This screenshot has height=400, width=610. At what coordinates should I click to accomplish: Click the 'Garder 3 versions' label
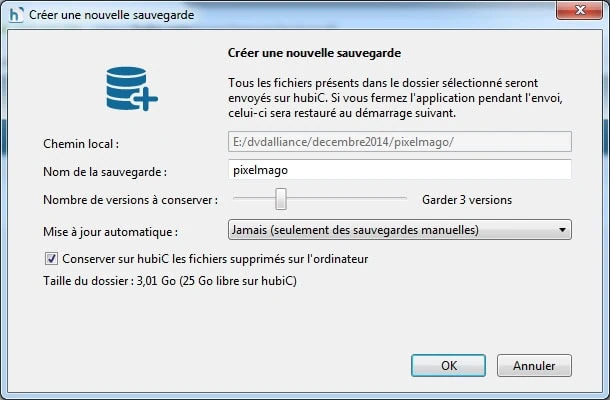467,200
